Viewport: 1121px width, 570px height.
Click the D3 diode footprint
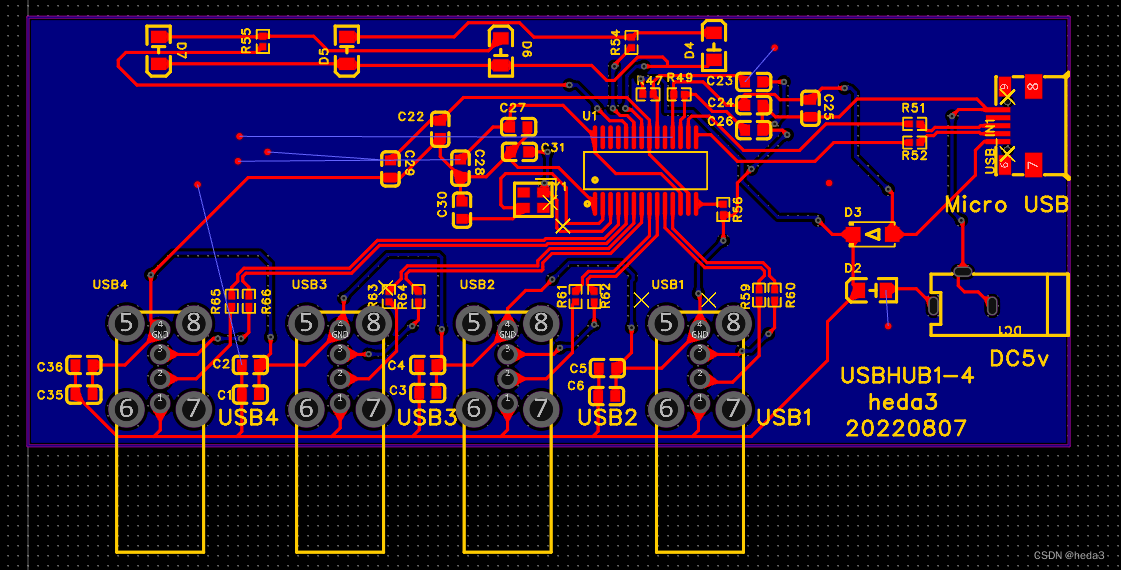(873, 234)
